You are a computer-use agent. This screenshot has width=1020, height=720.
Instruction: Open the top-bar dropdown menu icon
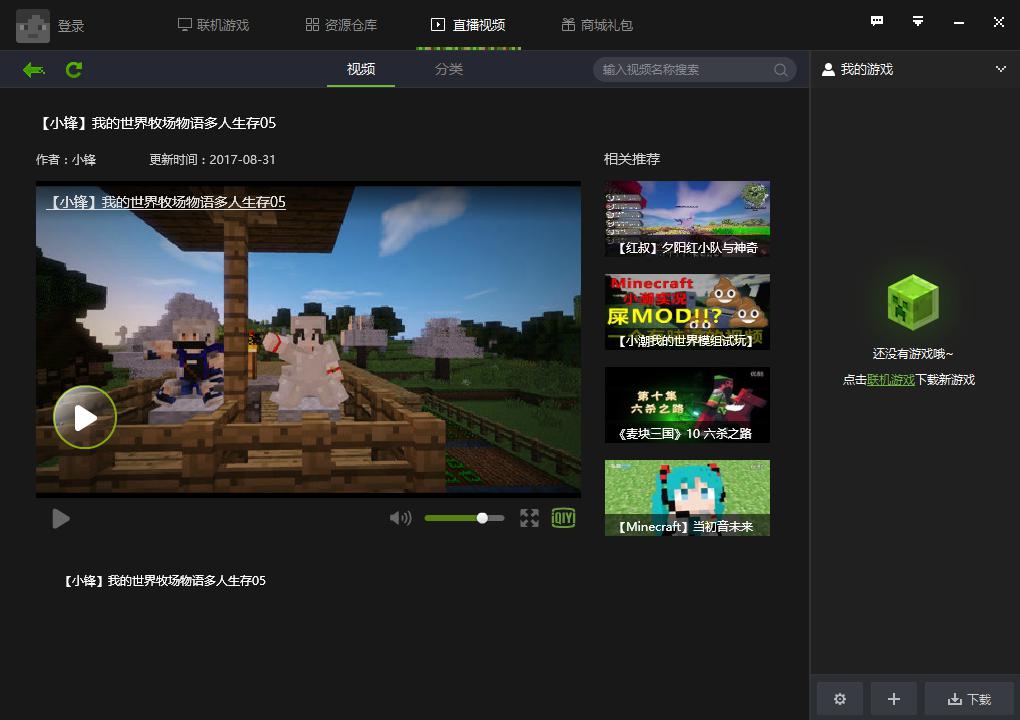click(x=918, y=21)
